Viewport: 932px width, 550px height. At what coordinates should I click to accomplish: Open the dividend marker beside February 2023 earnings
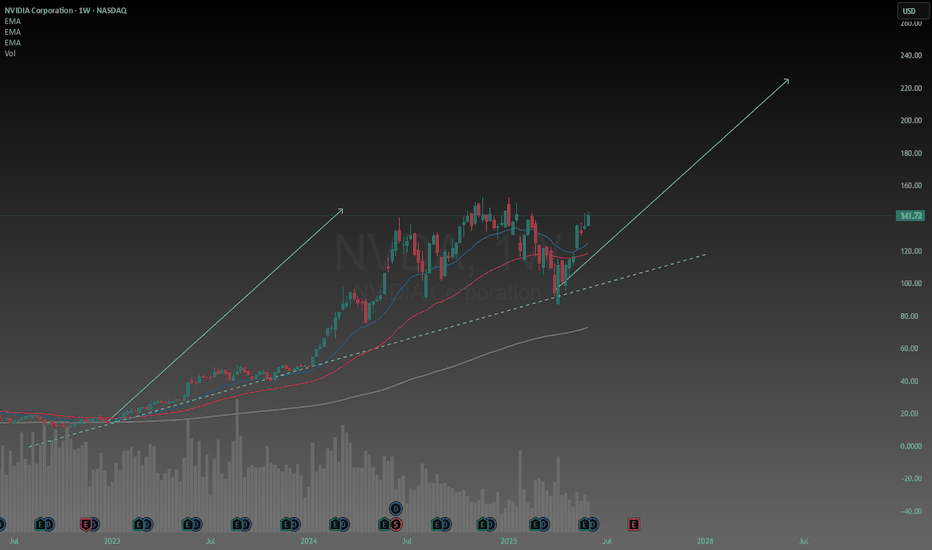(x=147, y=524)
